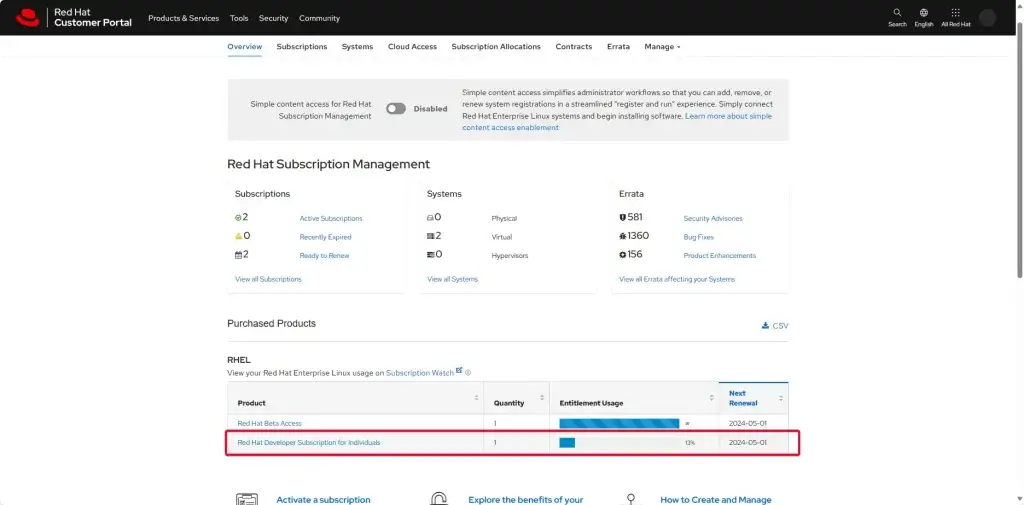The image size is (1024, 505).
Task: Open the Subscription Watch link
Action: (x=420, y=373)
